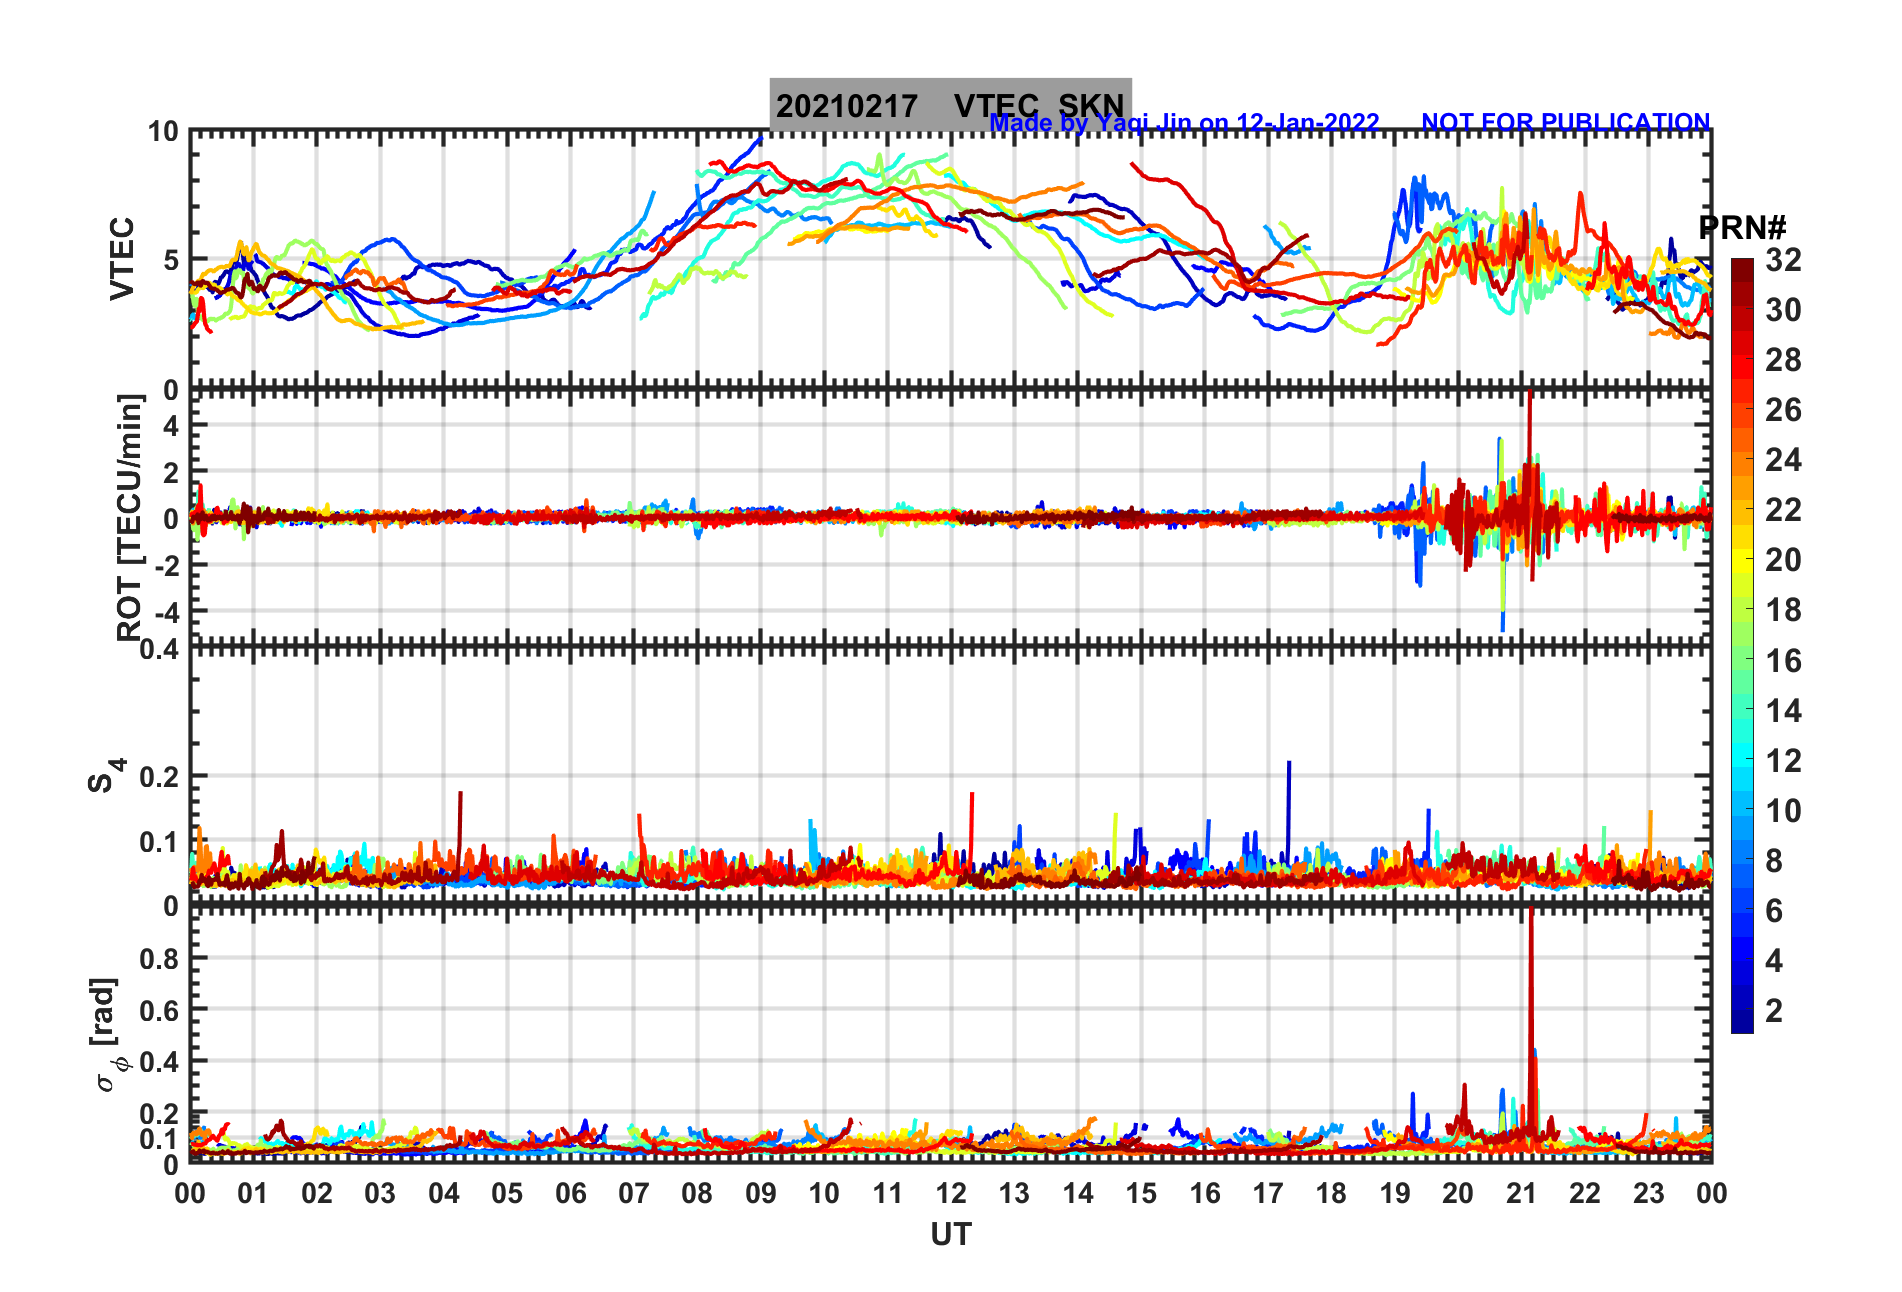Click UT axis hour label '05'
The height and width of the screenshot is (1292, 1902).
pos(507,1193)
